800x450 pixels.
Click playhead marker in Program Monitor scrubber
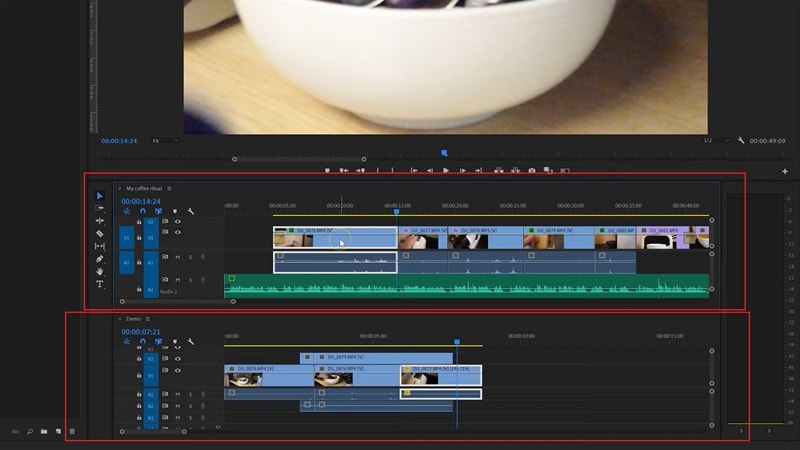click(x=444, y=153)
